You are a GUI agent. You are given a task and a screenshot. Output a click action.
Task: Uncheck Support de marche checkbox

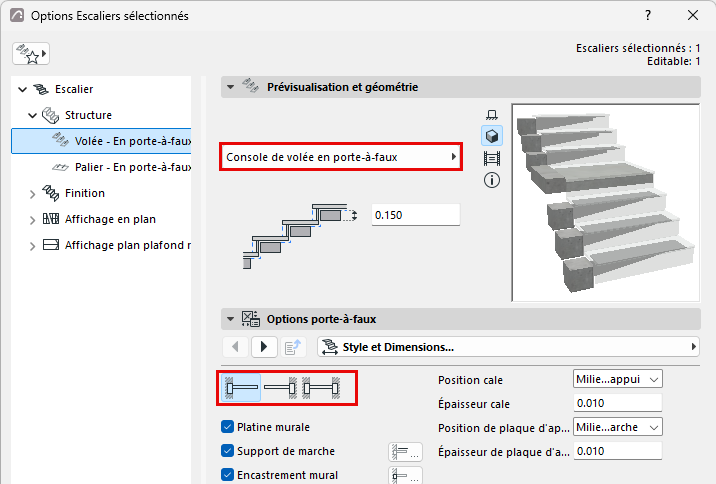[227, 451]
